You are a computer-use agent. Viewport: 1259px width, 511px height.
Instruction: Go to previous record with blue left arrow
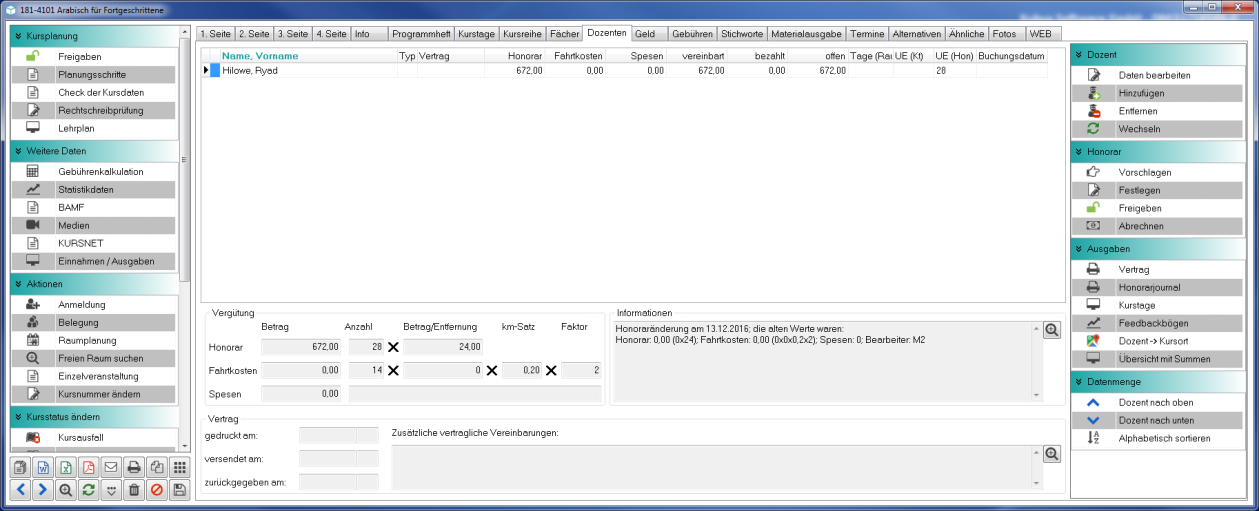(20, 490)
